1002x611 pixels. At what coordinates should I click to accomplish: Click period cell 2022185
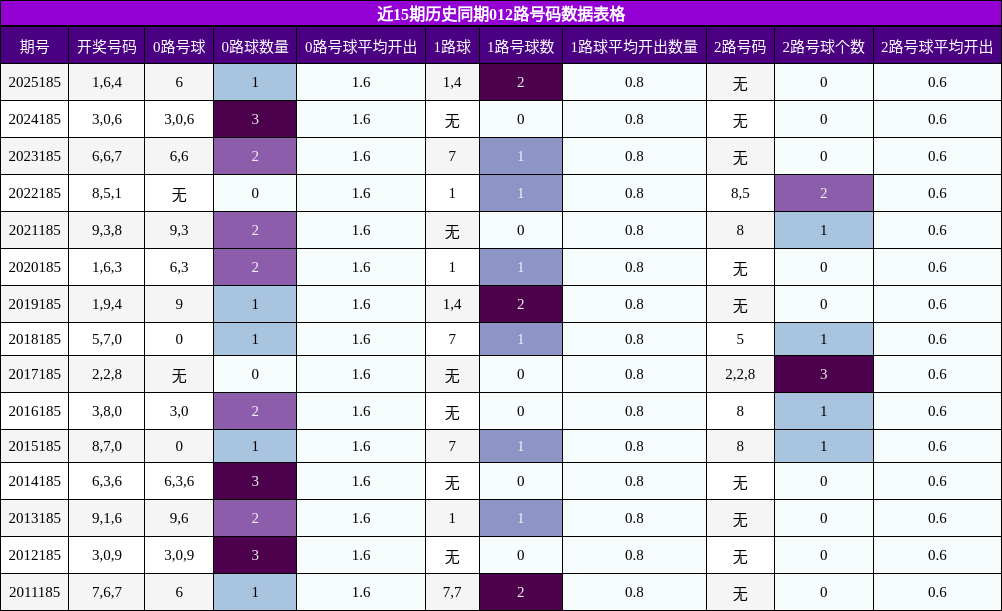tap(35, 193)
